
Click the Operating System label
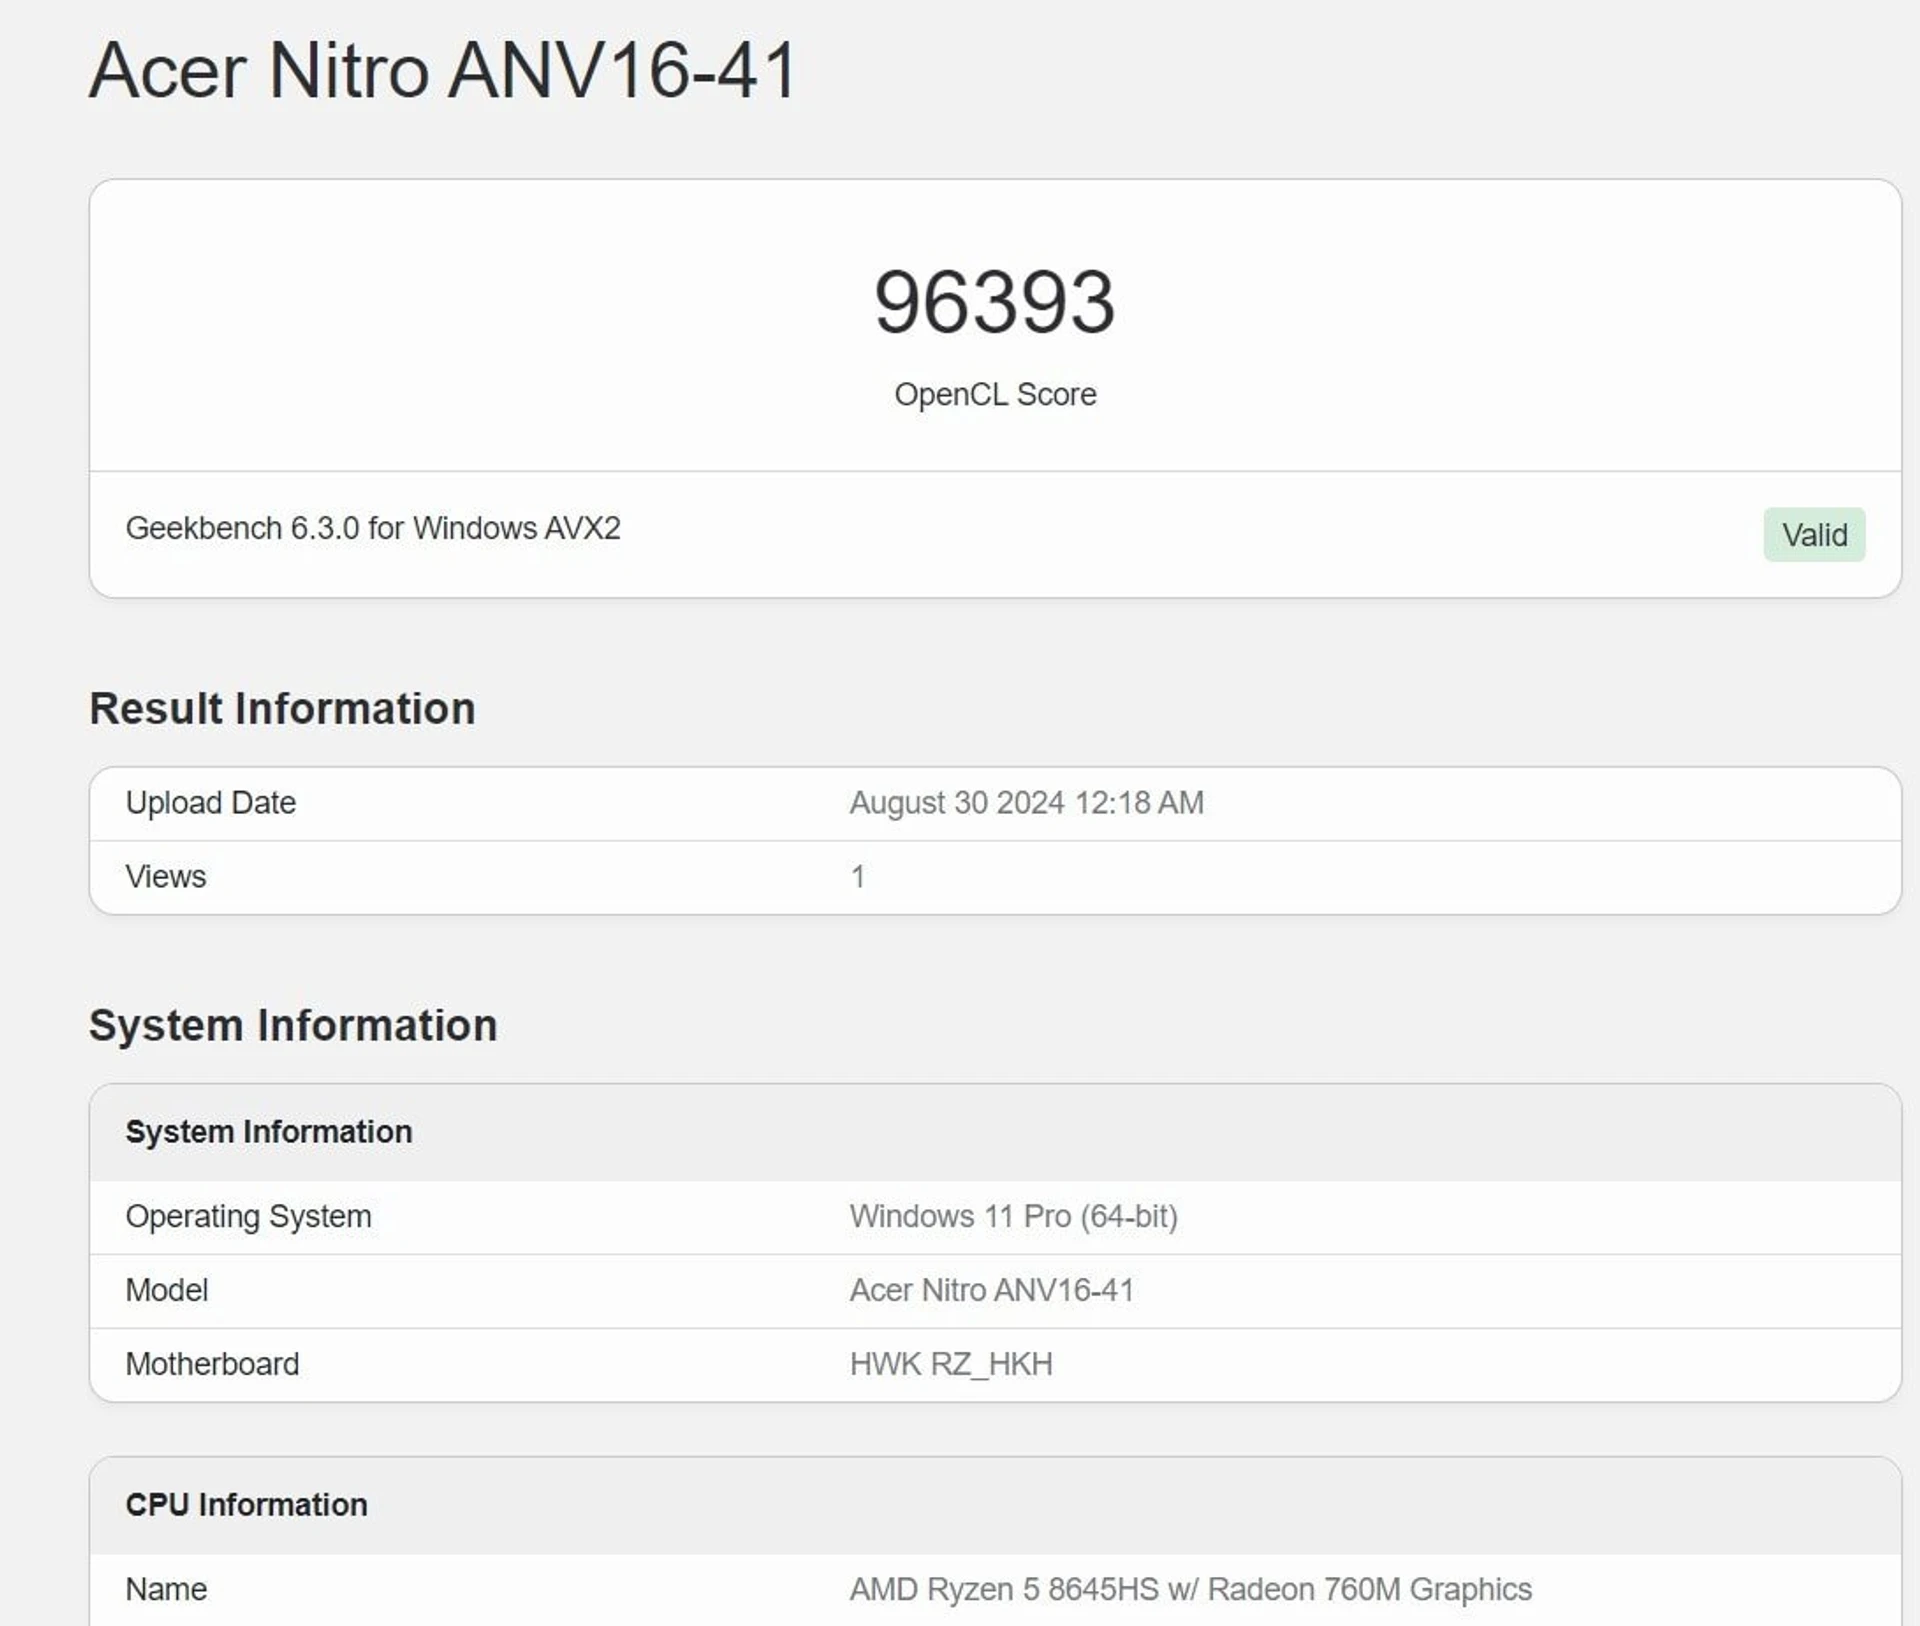[x=248, y=1217]
